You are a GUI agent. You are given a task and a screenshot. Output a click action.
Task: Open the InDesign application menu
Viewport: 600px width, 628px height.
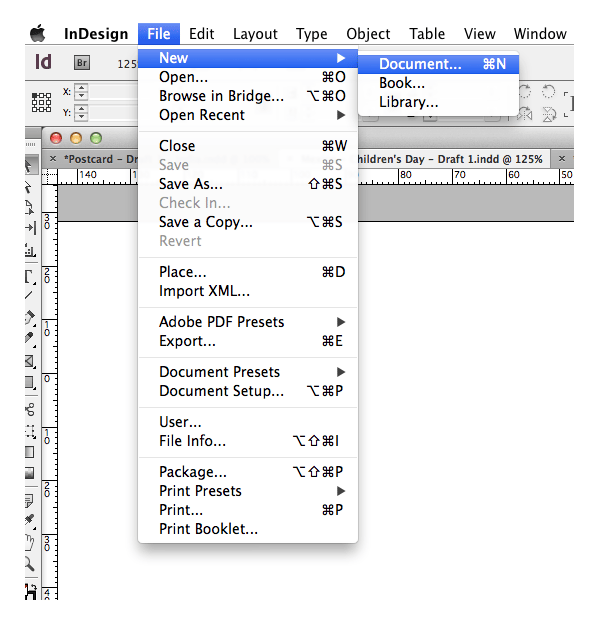[x=96, y=34]
